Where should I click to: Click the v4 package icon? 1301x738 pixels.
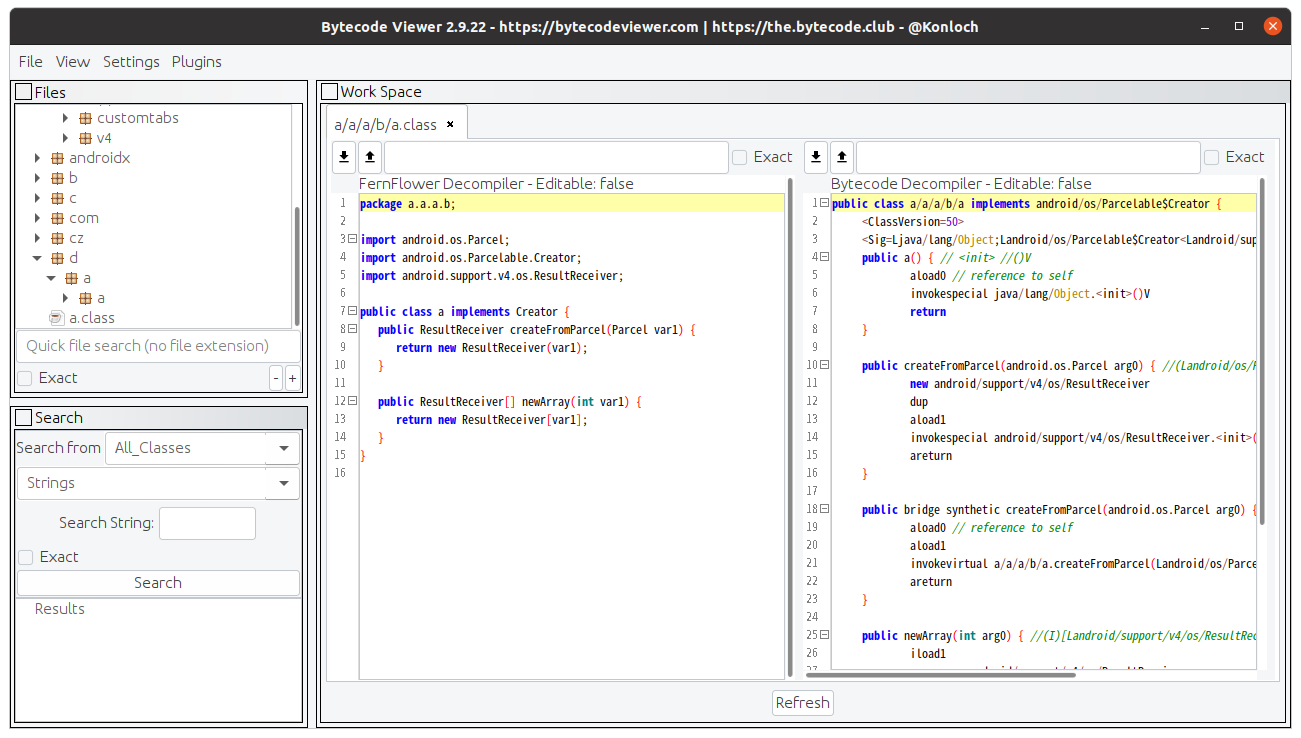[x=85, y=138]
